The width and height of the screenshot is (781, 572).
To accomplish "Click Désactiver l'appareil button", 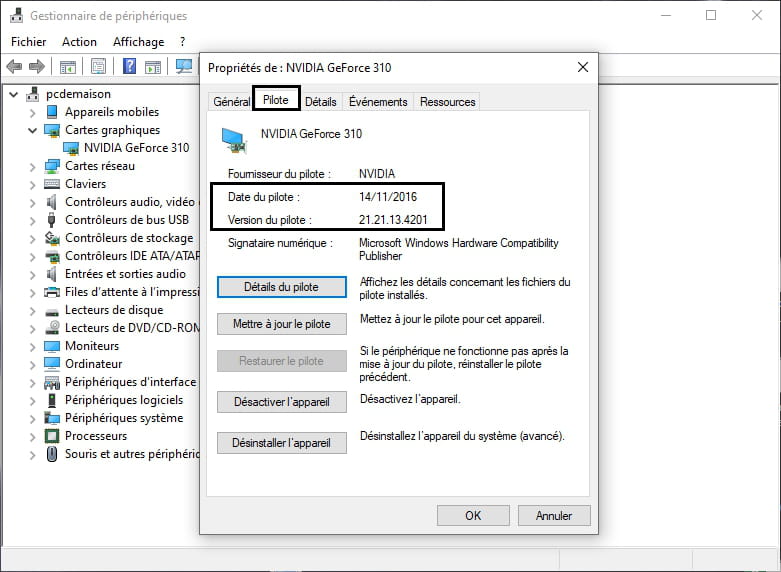I will tap(282, 402).
